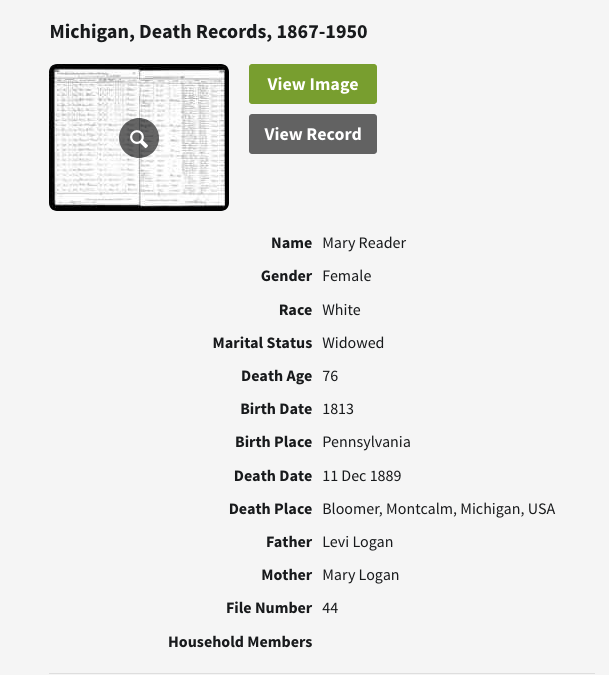
Task: Select the father name Levi Logan
Action: coord(357,542)
